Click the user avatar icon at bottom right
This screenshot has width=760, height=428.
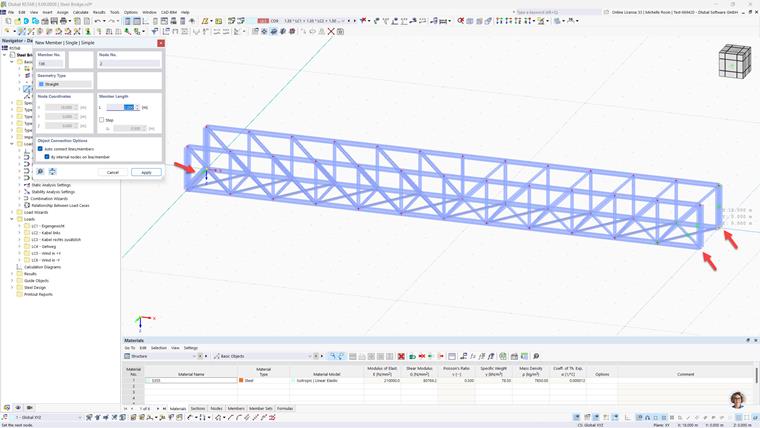[x=737, y=400]
